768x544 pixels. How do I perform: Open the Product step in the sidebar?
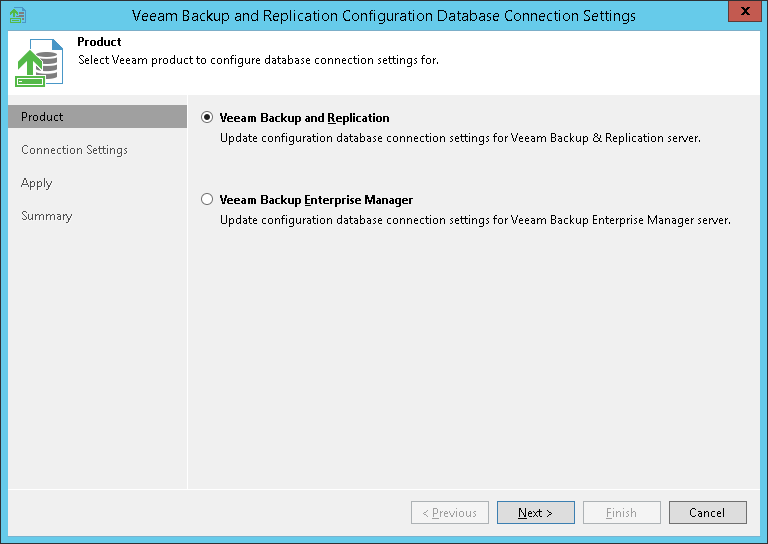pos(42,117)
